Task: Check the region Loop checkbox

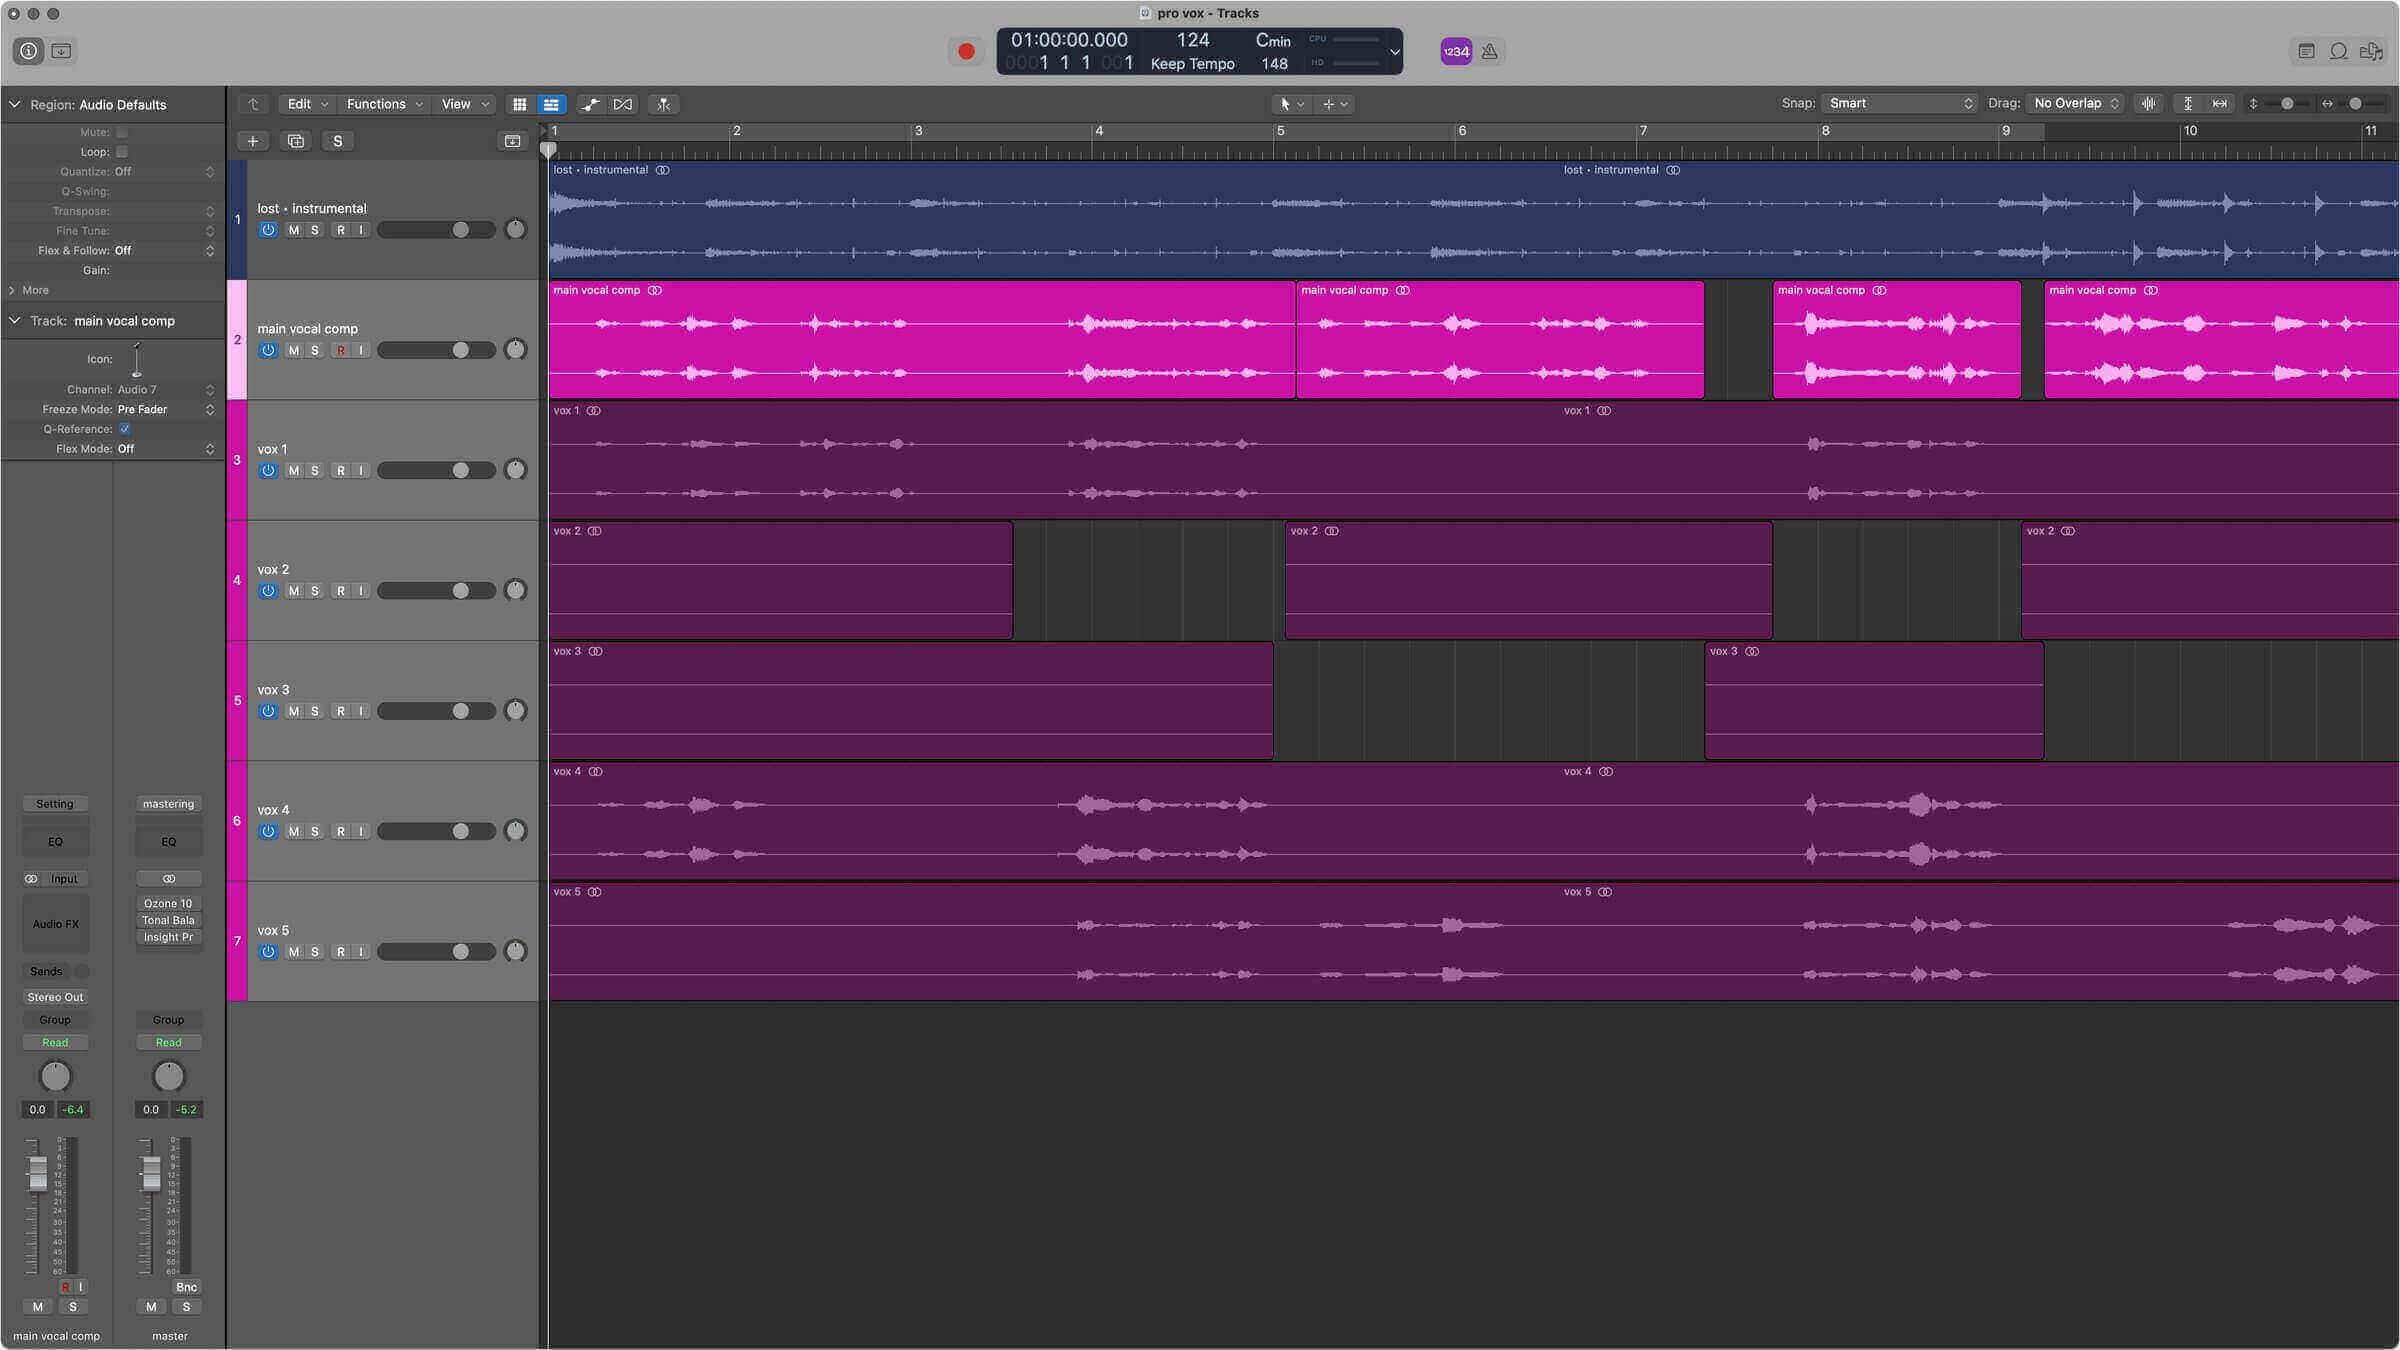Action: pyautogui.click(x=122, y=152)
